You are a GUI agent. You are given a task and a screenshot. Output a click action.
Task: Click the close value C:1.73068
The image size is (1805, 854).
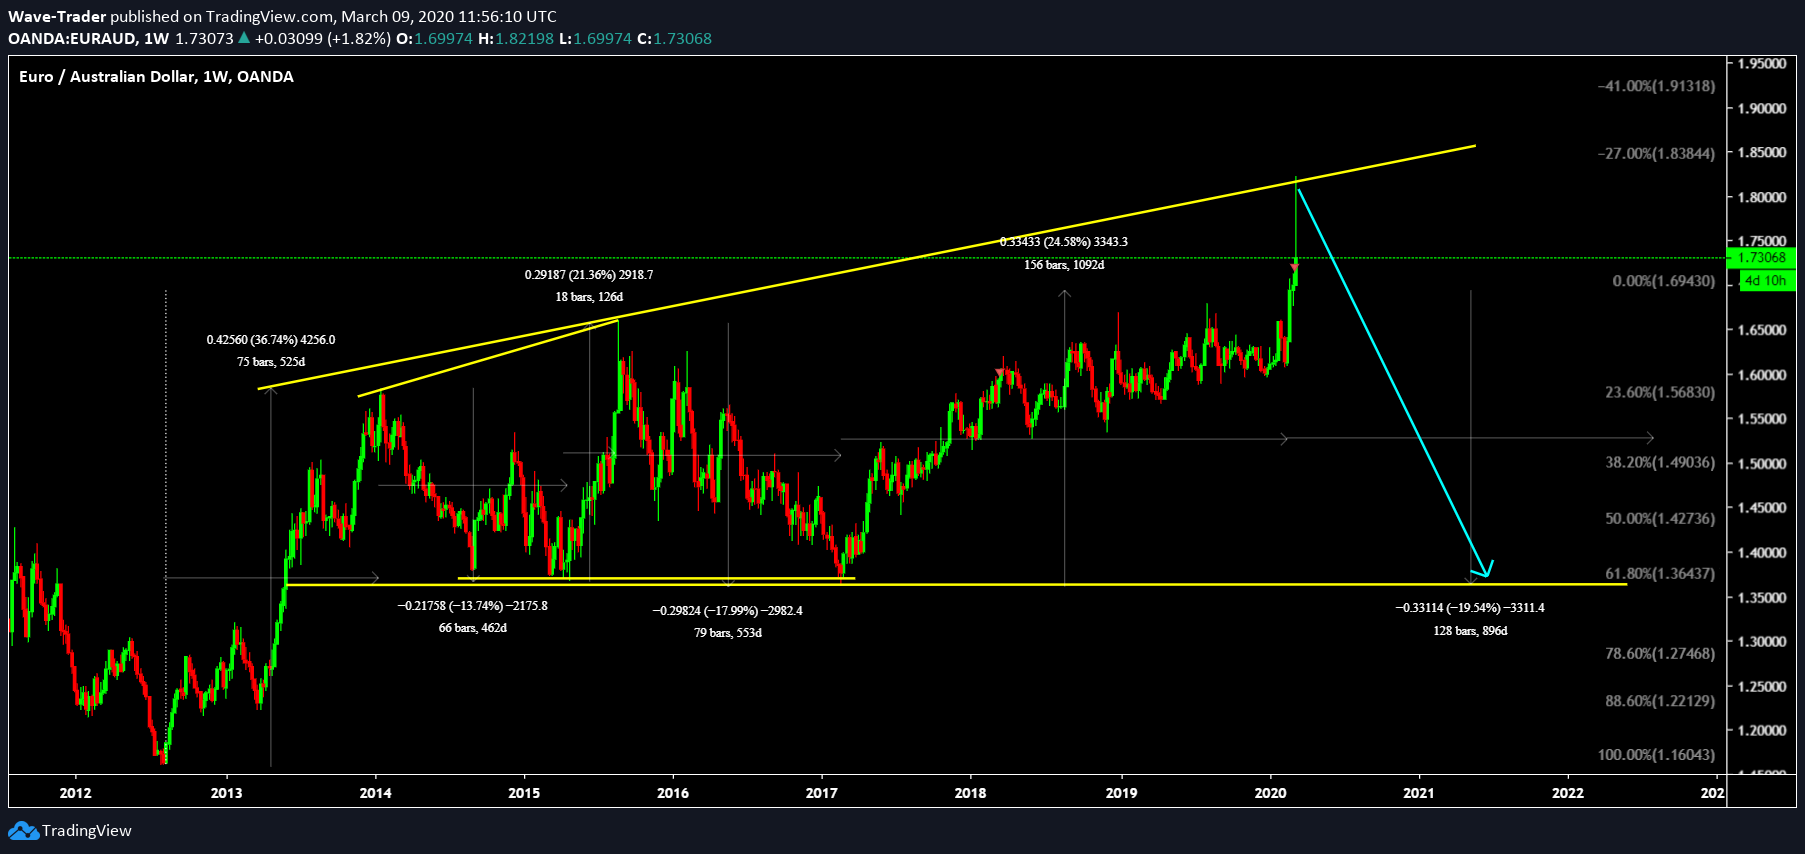tap(674, 38)
